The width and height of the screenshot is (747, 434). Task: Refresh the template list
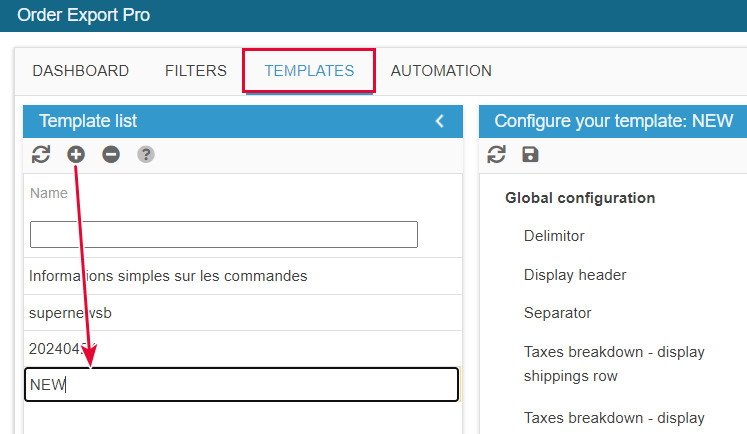coord(41,154)
